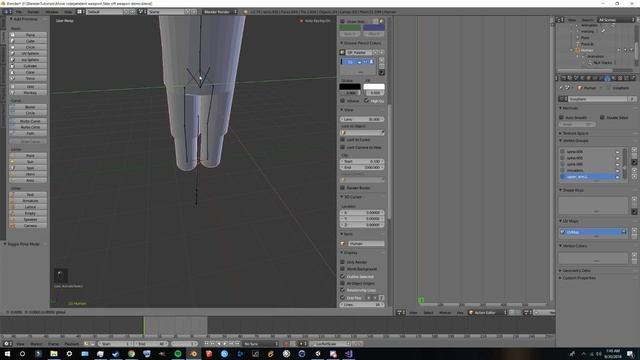
Task: Open the Object Data (mesh) properties tab
Action: click(607, 78)
